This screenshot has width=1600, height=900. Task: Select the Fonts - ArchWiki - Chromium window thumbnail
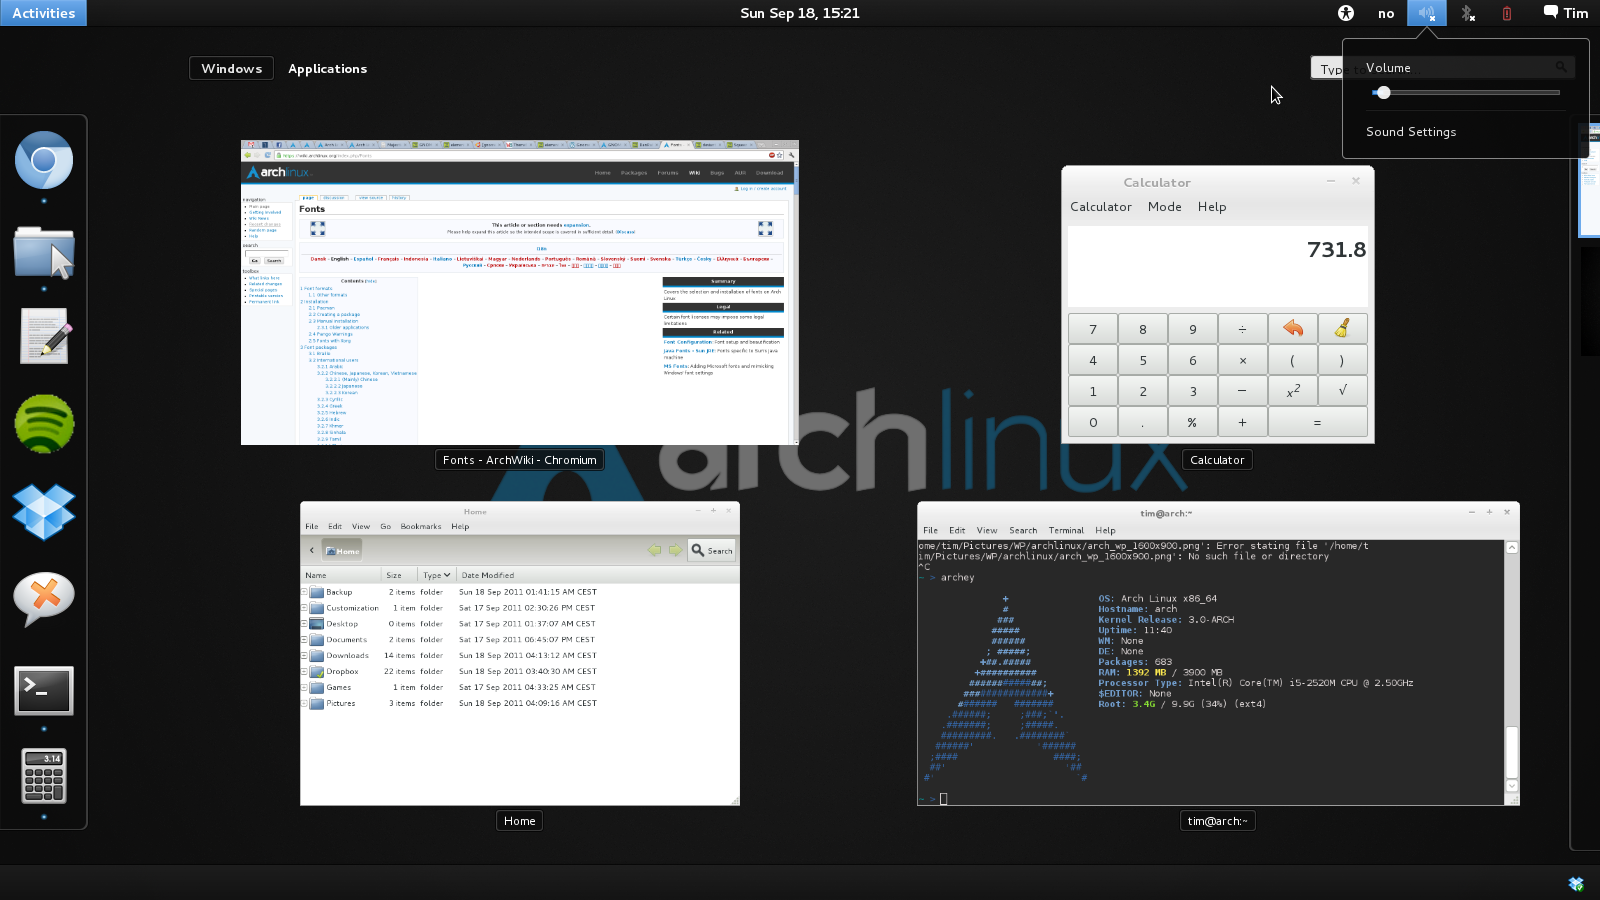[519, 292]
